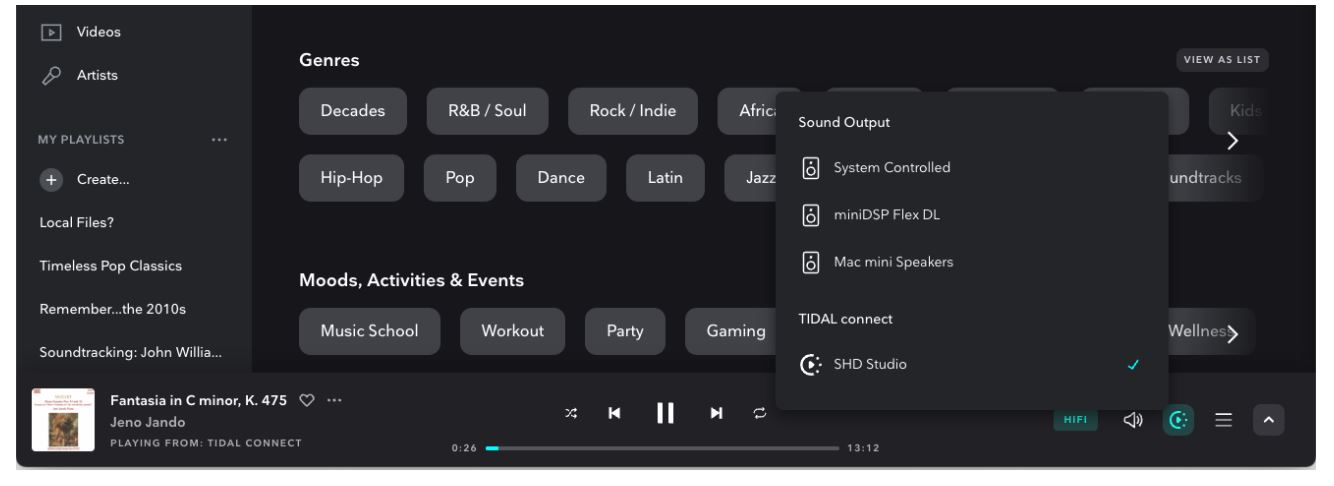Click the HIFI quality badge
Image resolution: width=1334 pixels, height=486 pixels.
[x=1075, y=421]
